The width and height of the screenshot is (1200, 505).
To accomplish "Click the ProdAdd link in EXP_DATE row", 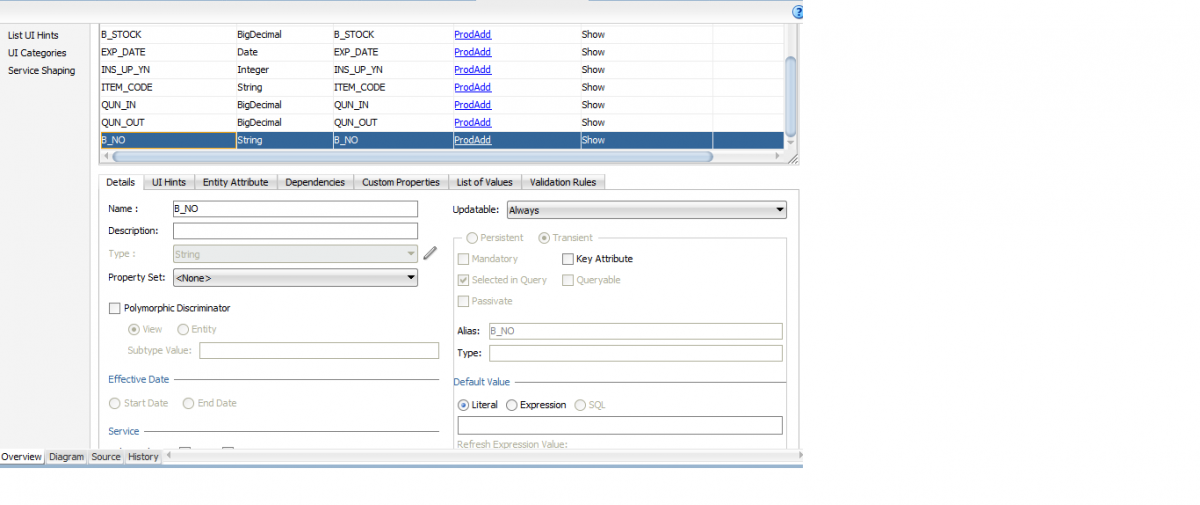I will tap(472, 52).
